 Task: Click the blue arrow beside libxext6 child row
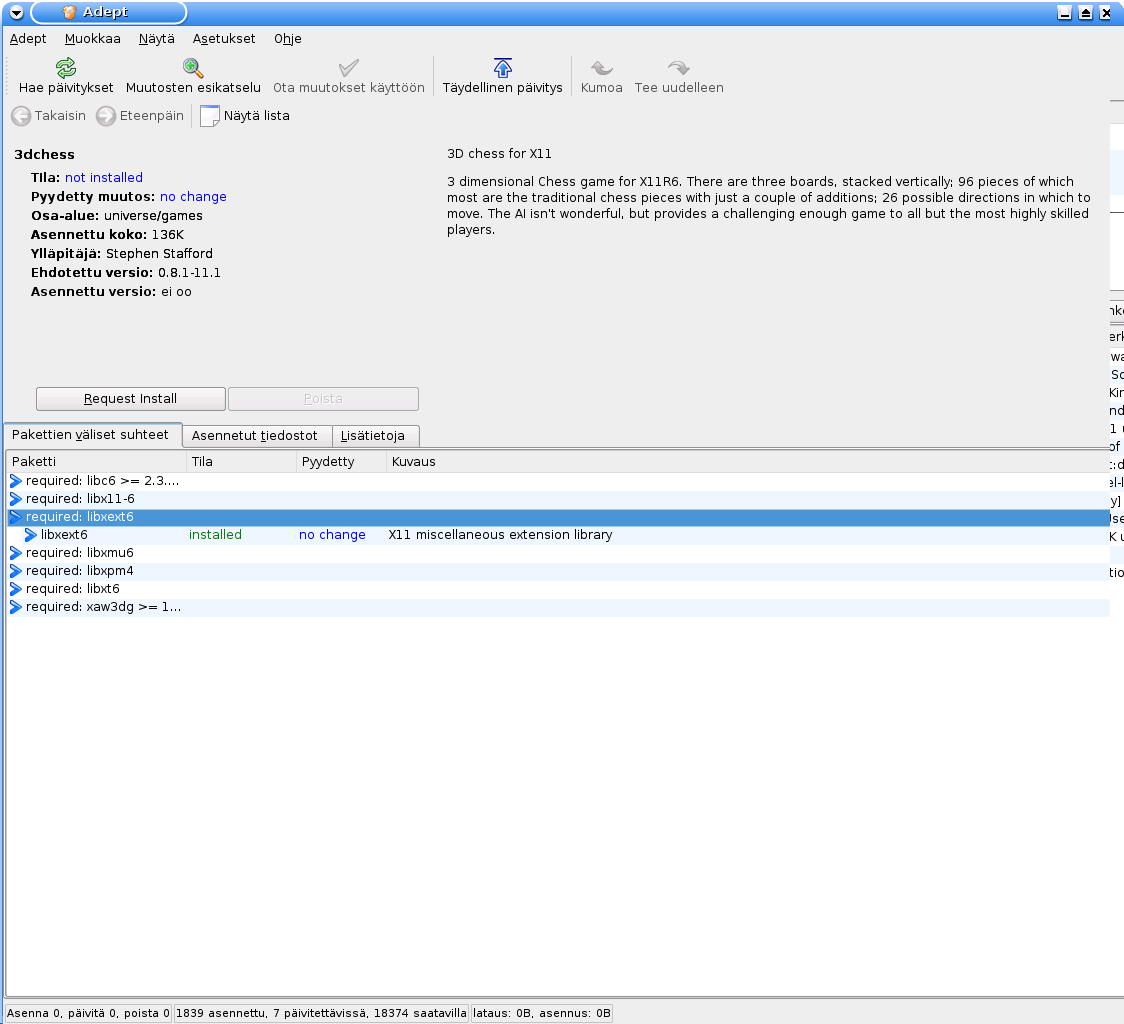(31, 535)
